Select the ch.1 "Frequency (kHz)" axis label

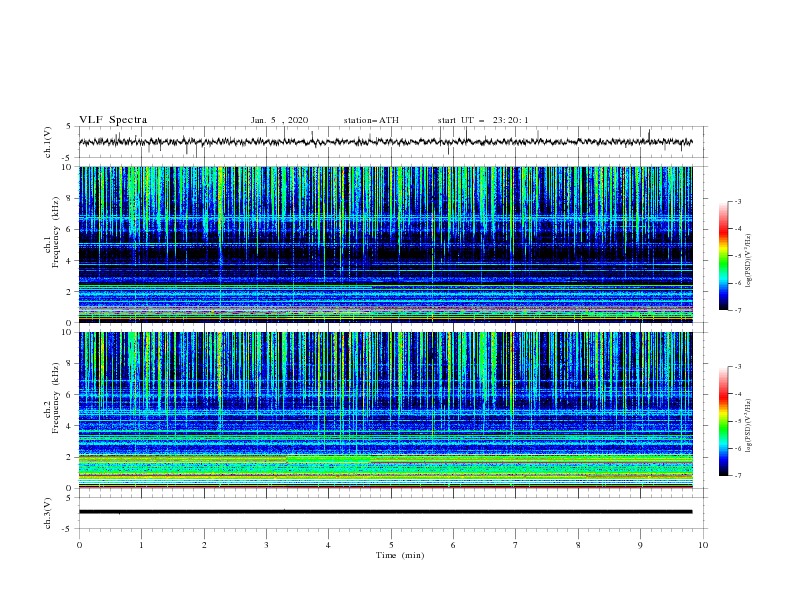(x=56, y=233)
